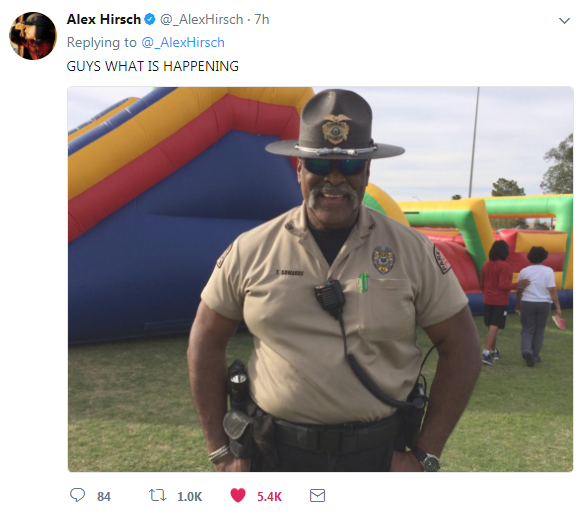The width and height of the screenshot is (582, 516).
Task: Click the reply speech bubble icon
Action: click(78, 496)
